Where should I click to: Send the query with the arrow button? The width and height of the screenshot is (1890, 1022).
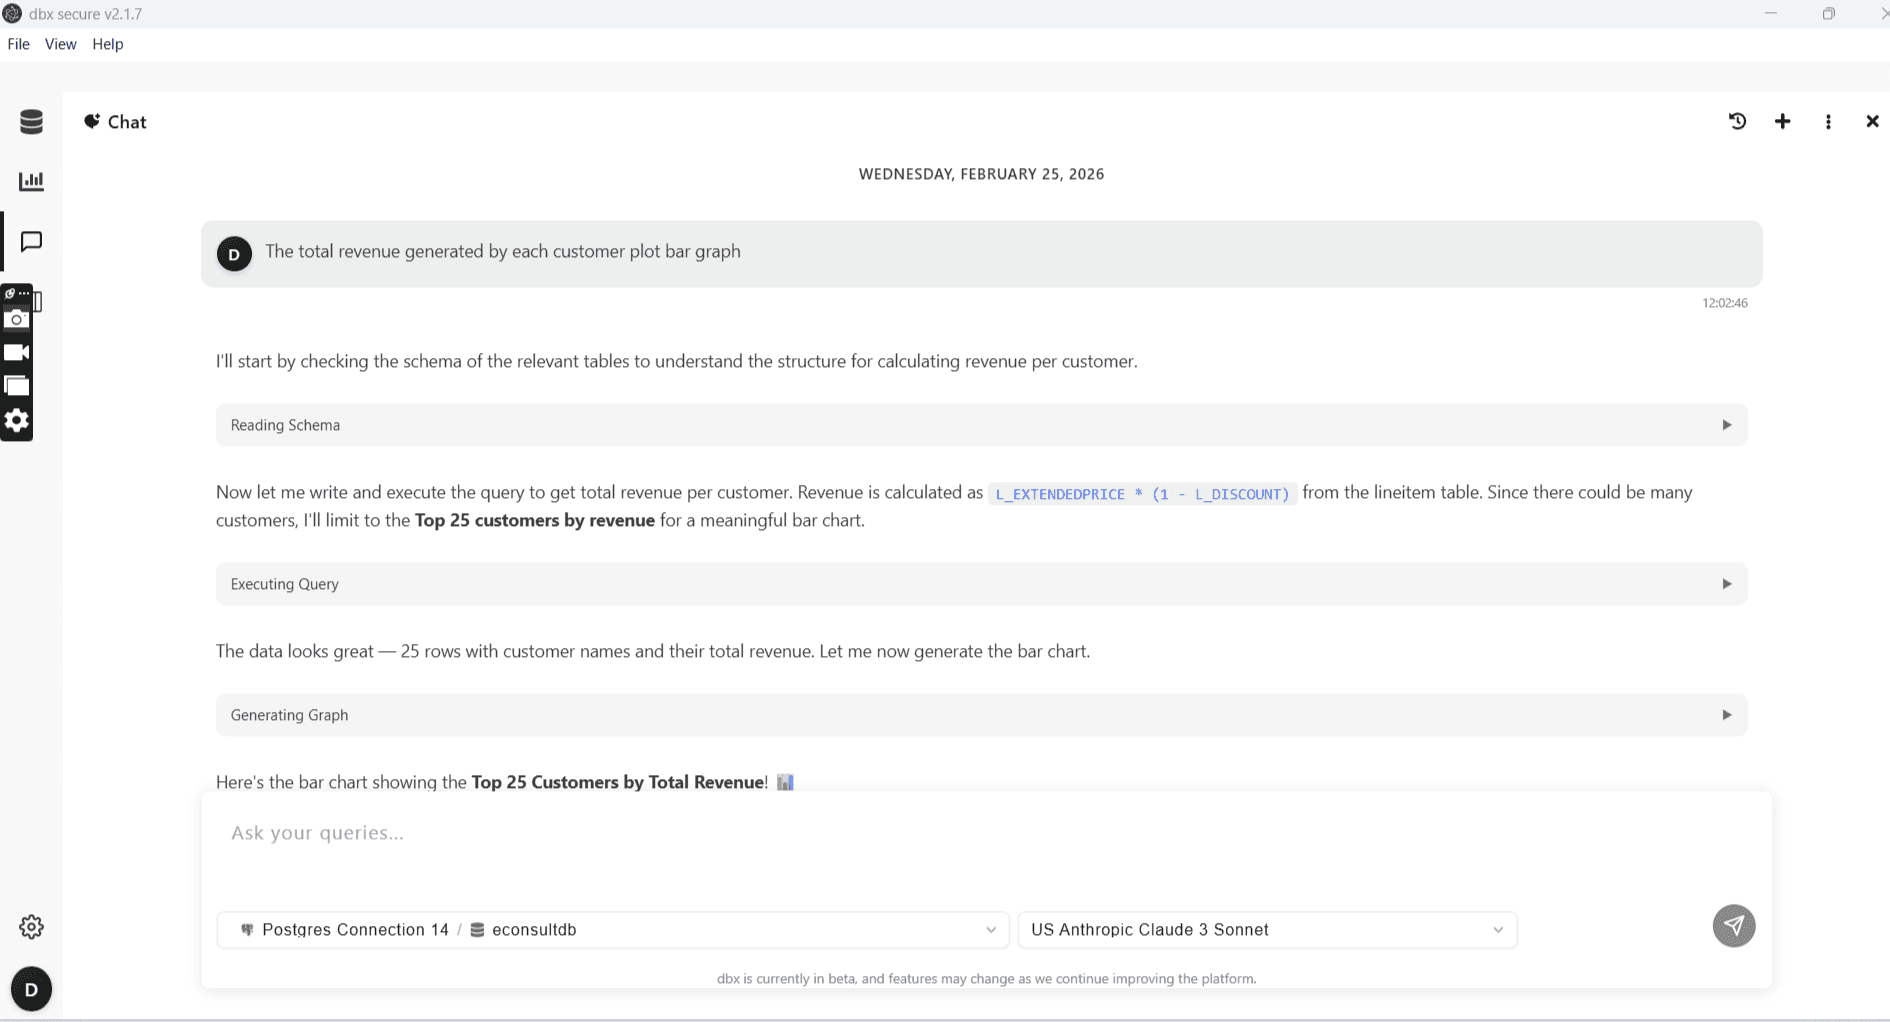point(1733,926)
